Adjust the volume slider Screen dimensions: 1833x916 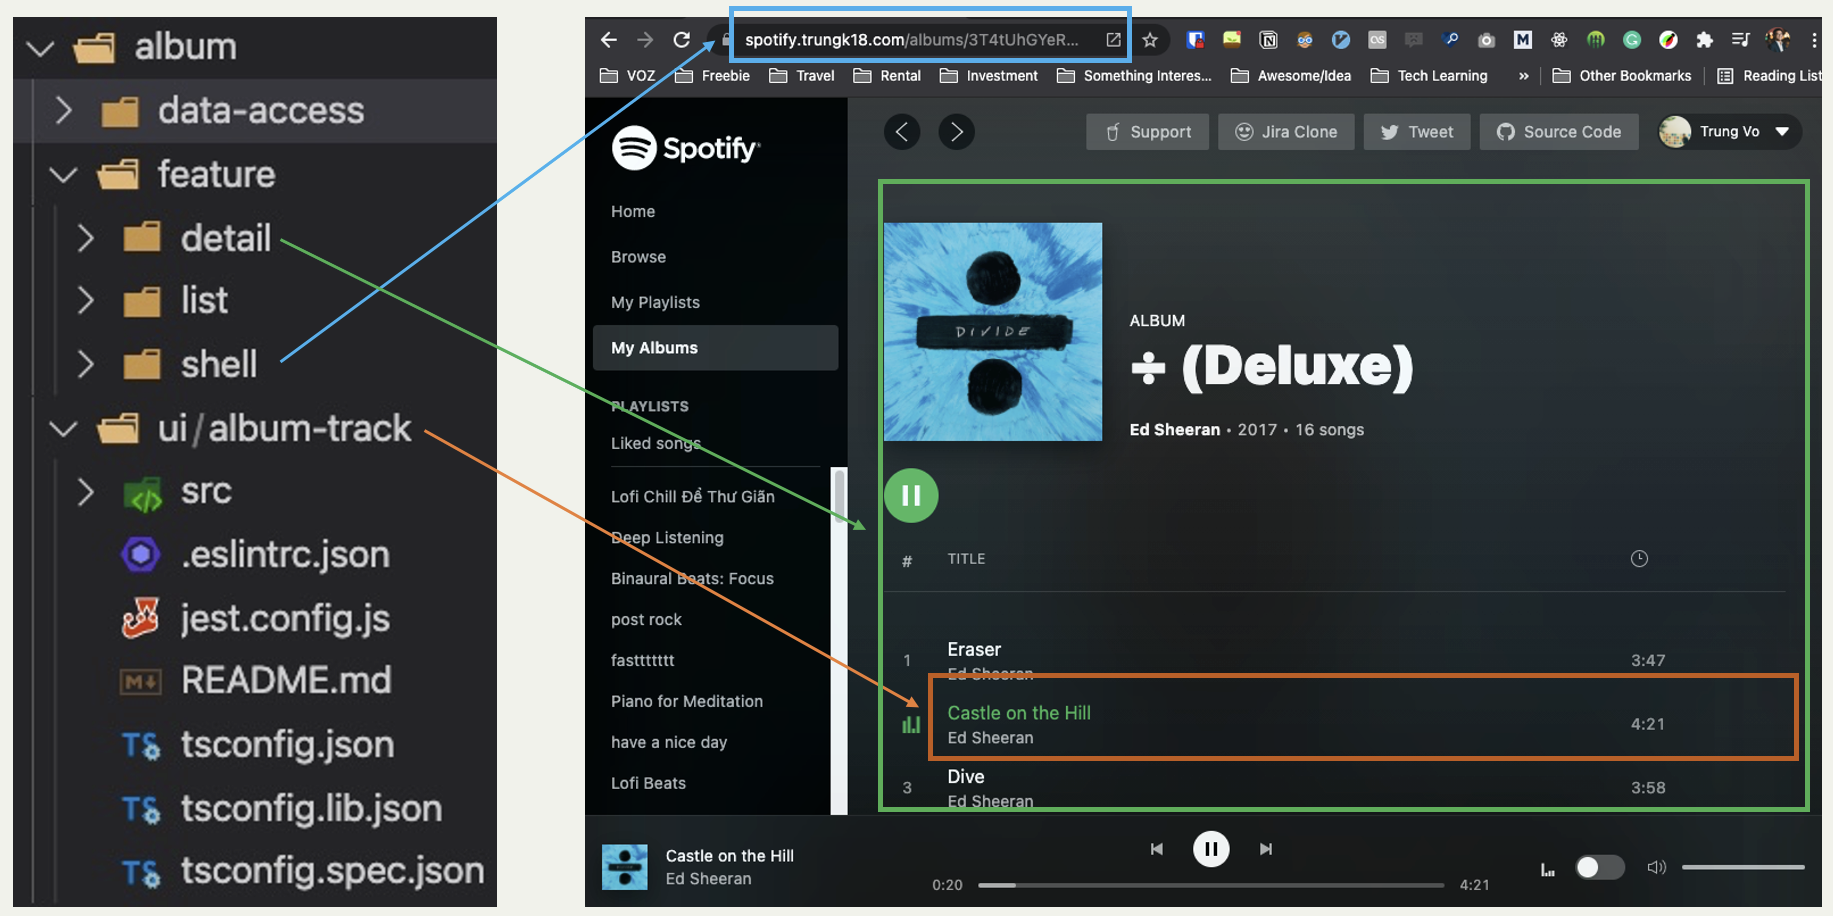[x=1743, y=867]
